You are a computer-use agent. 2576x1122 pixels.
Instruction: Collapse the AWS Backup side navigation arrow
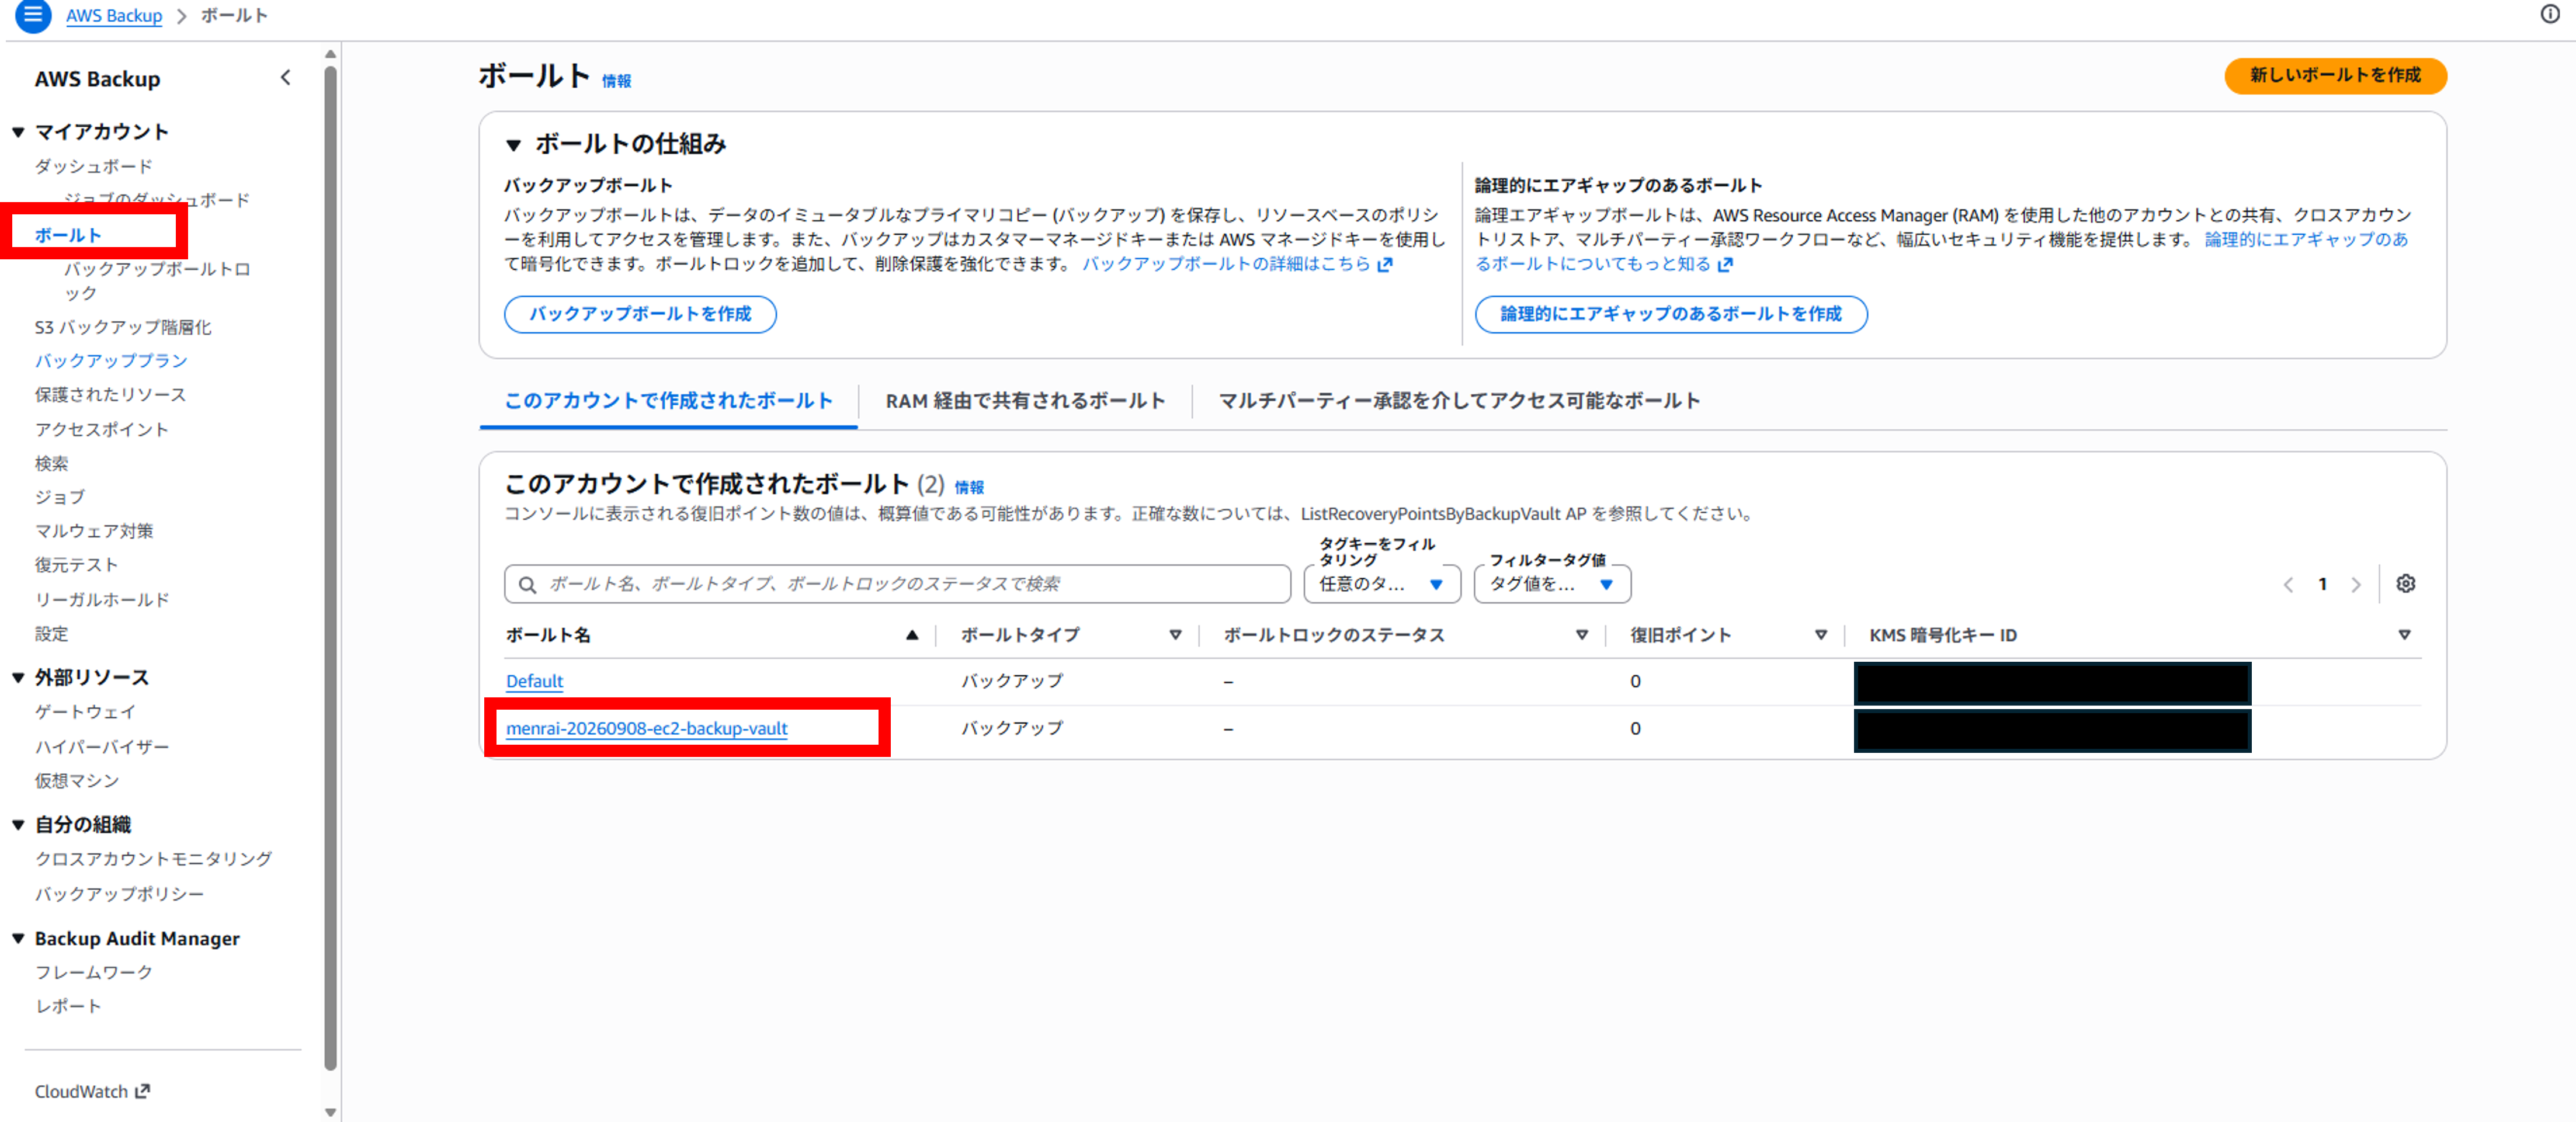(x=286, y=78)
